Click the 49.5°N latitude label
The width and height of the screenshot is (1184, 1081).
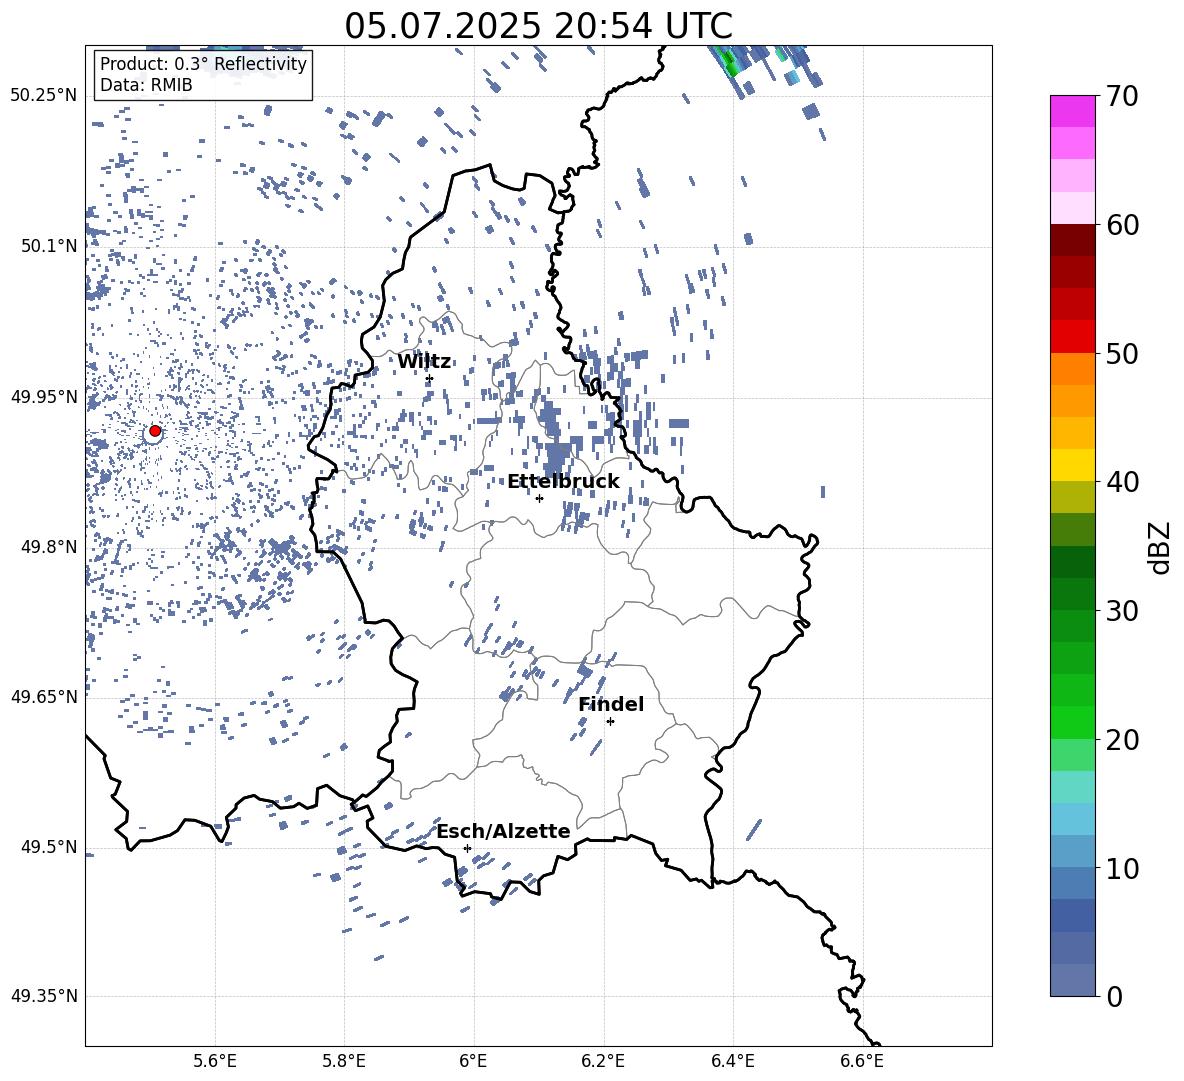click(49, 847)
